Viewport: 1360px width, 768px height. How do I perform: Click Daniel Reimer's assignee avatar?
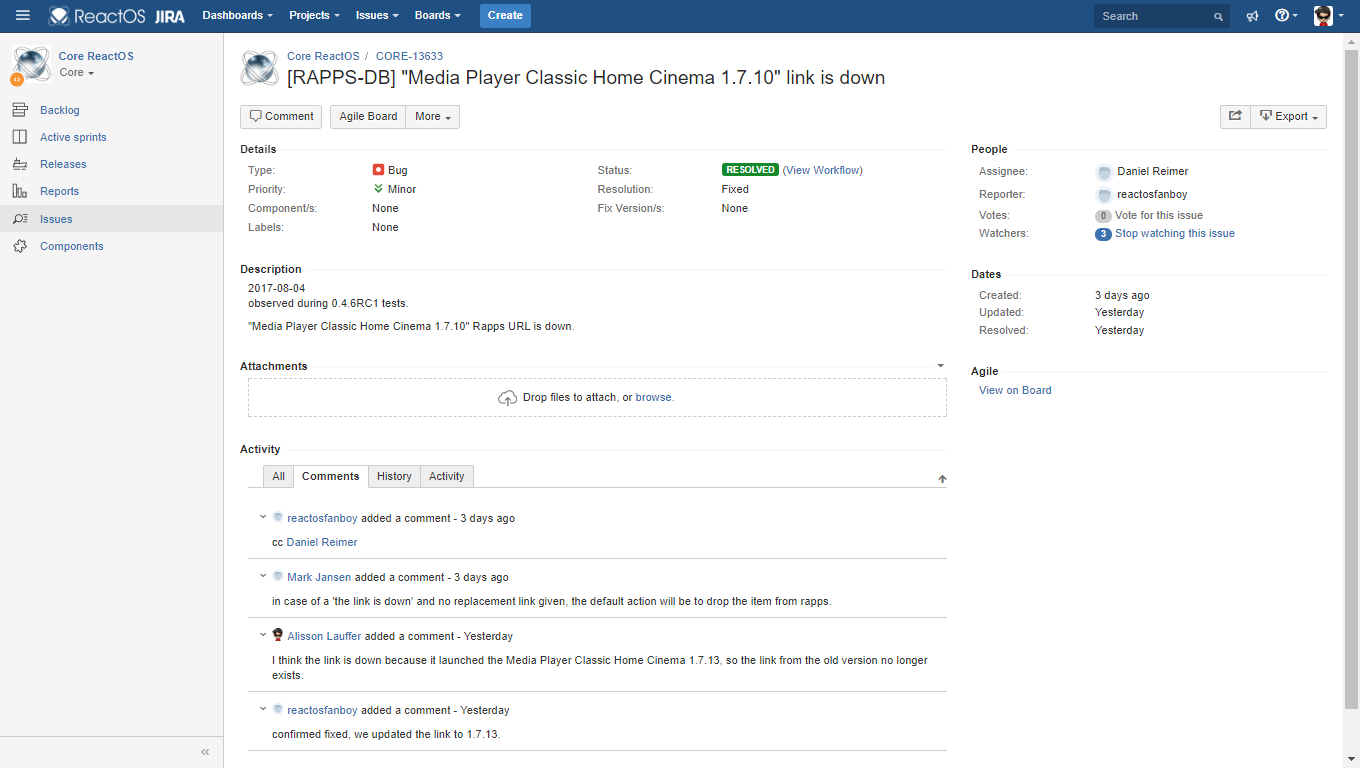(x=1104, y=172)
